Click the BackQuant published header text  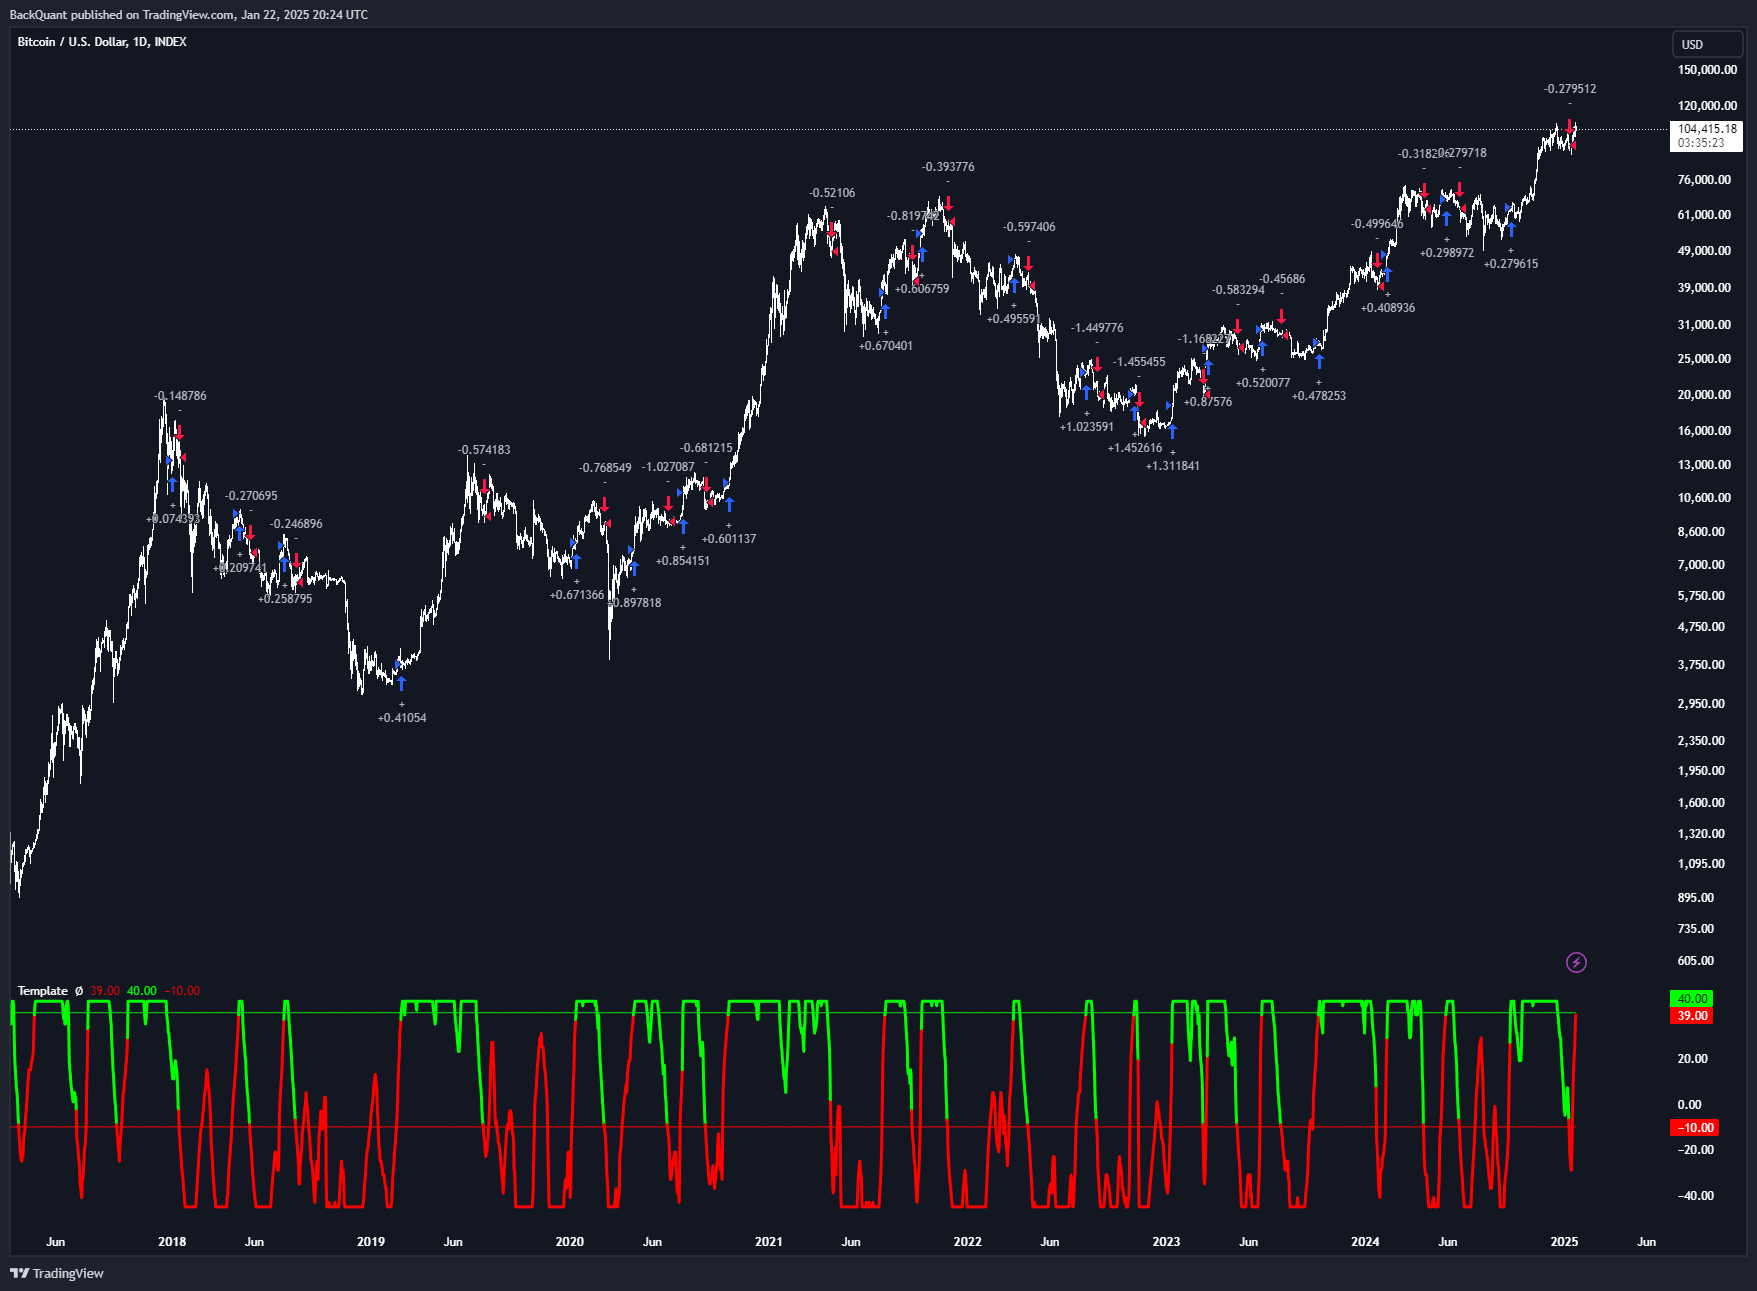point(189,15)
